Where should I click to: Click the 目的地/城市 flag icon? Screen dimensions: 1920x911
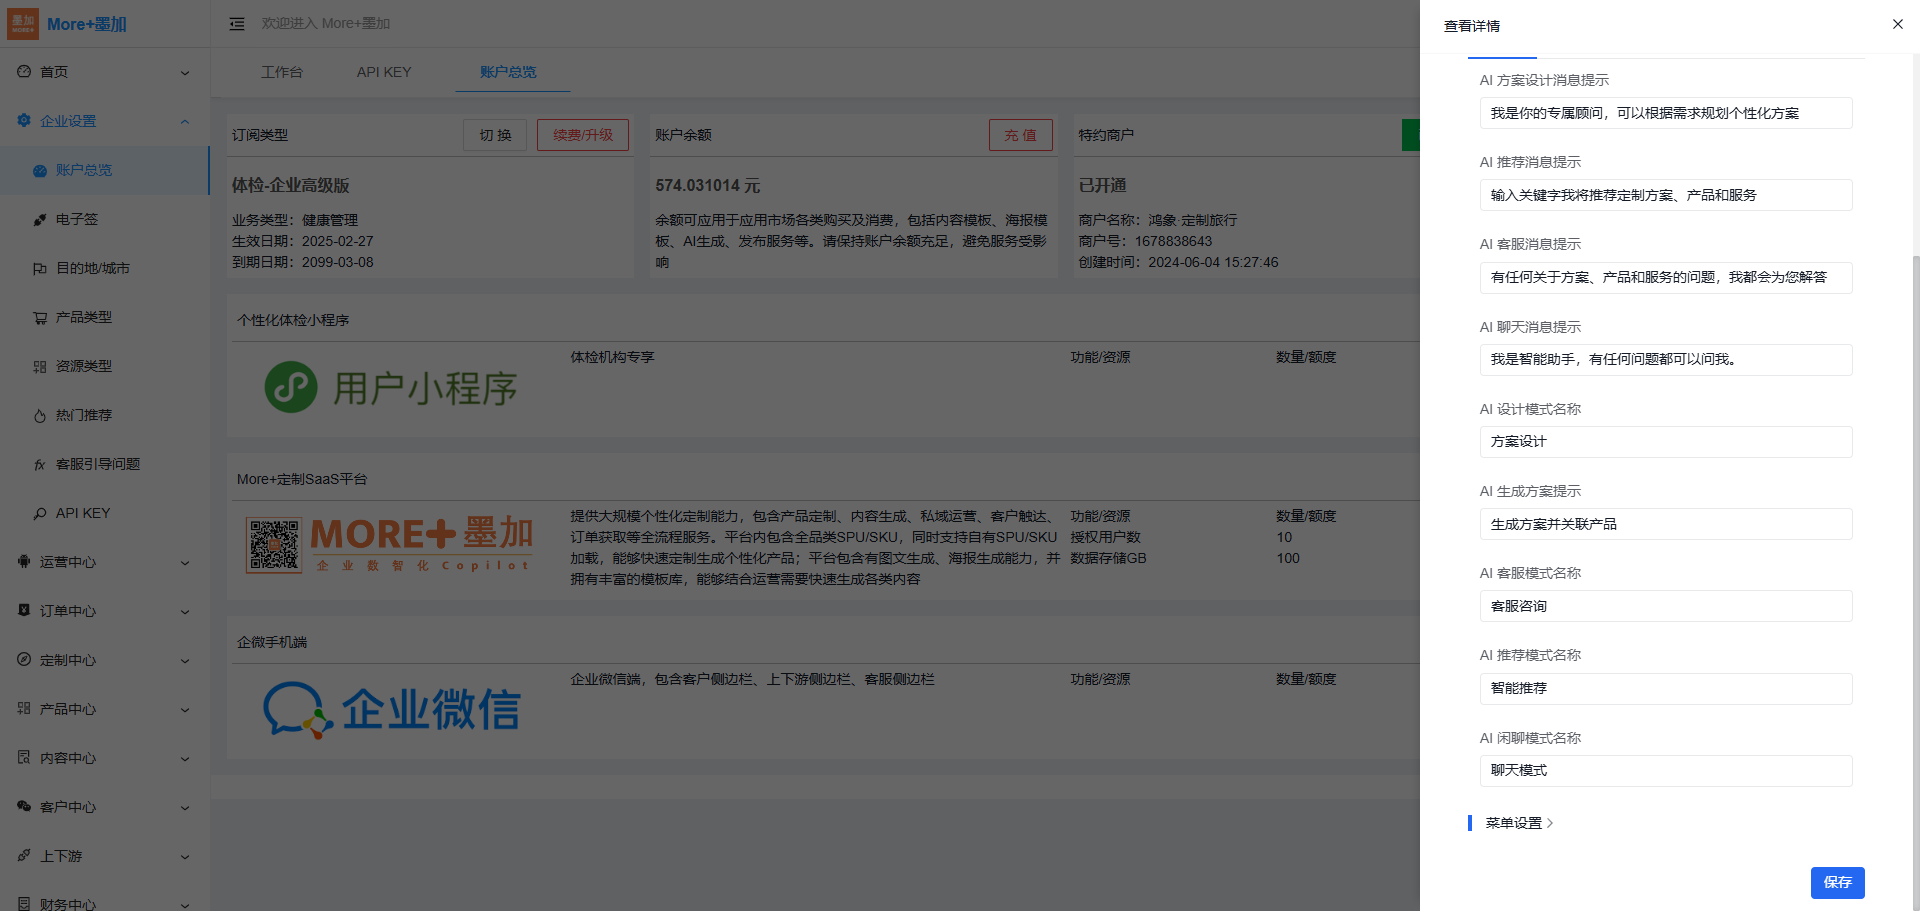[x=40, y=269]
